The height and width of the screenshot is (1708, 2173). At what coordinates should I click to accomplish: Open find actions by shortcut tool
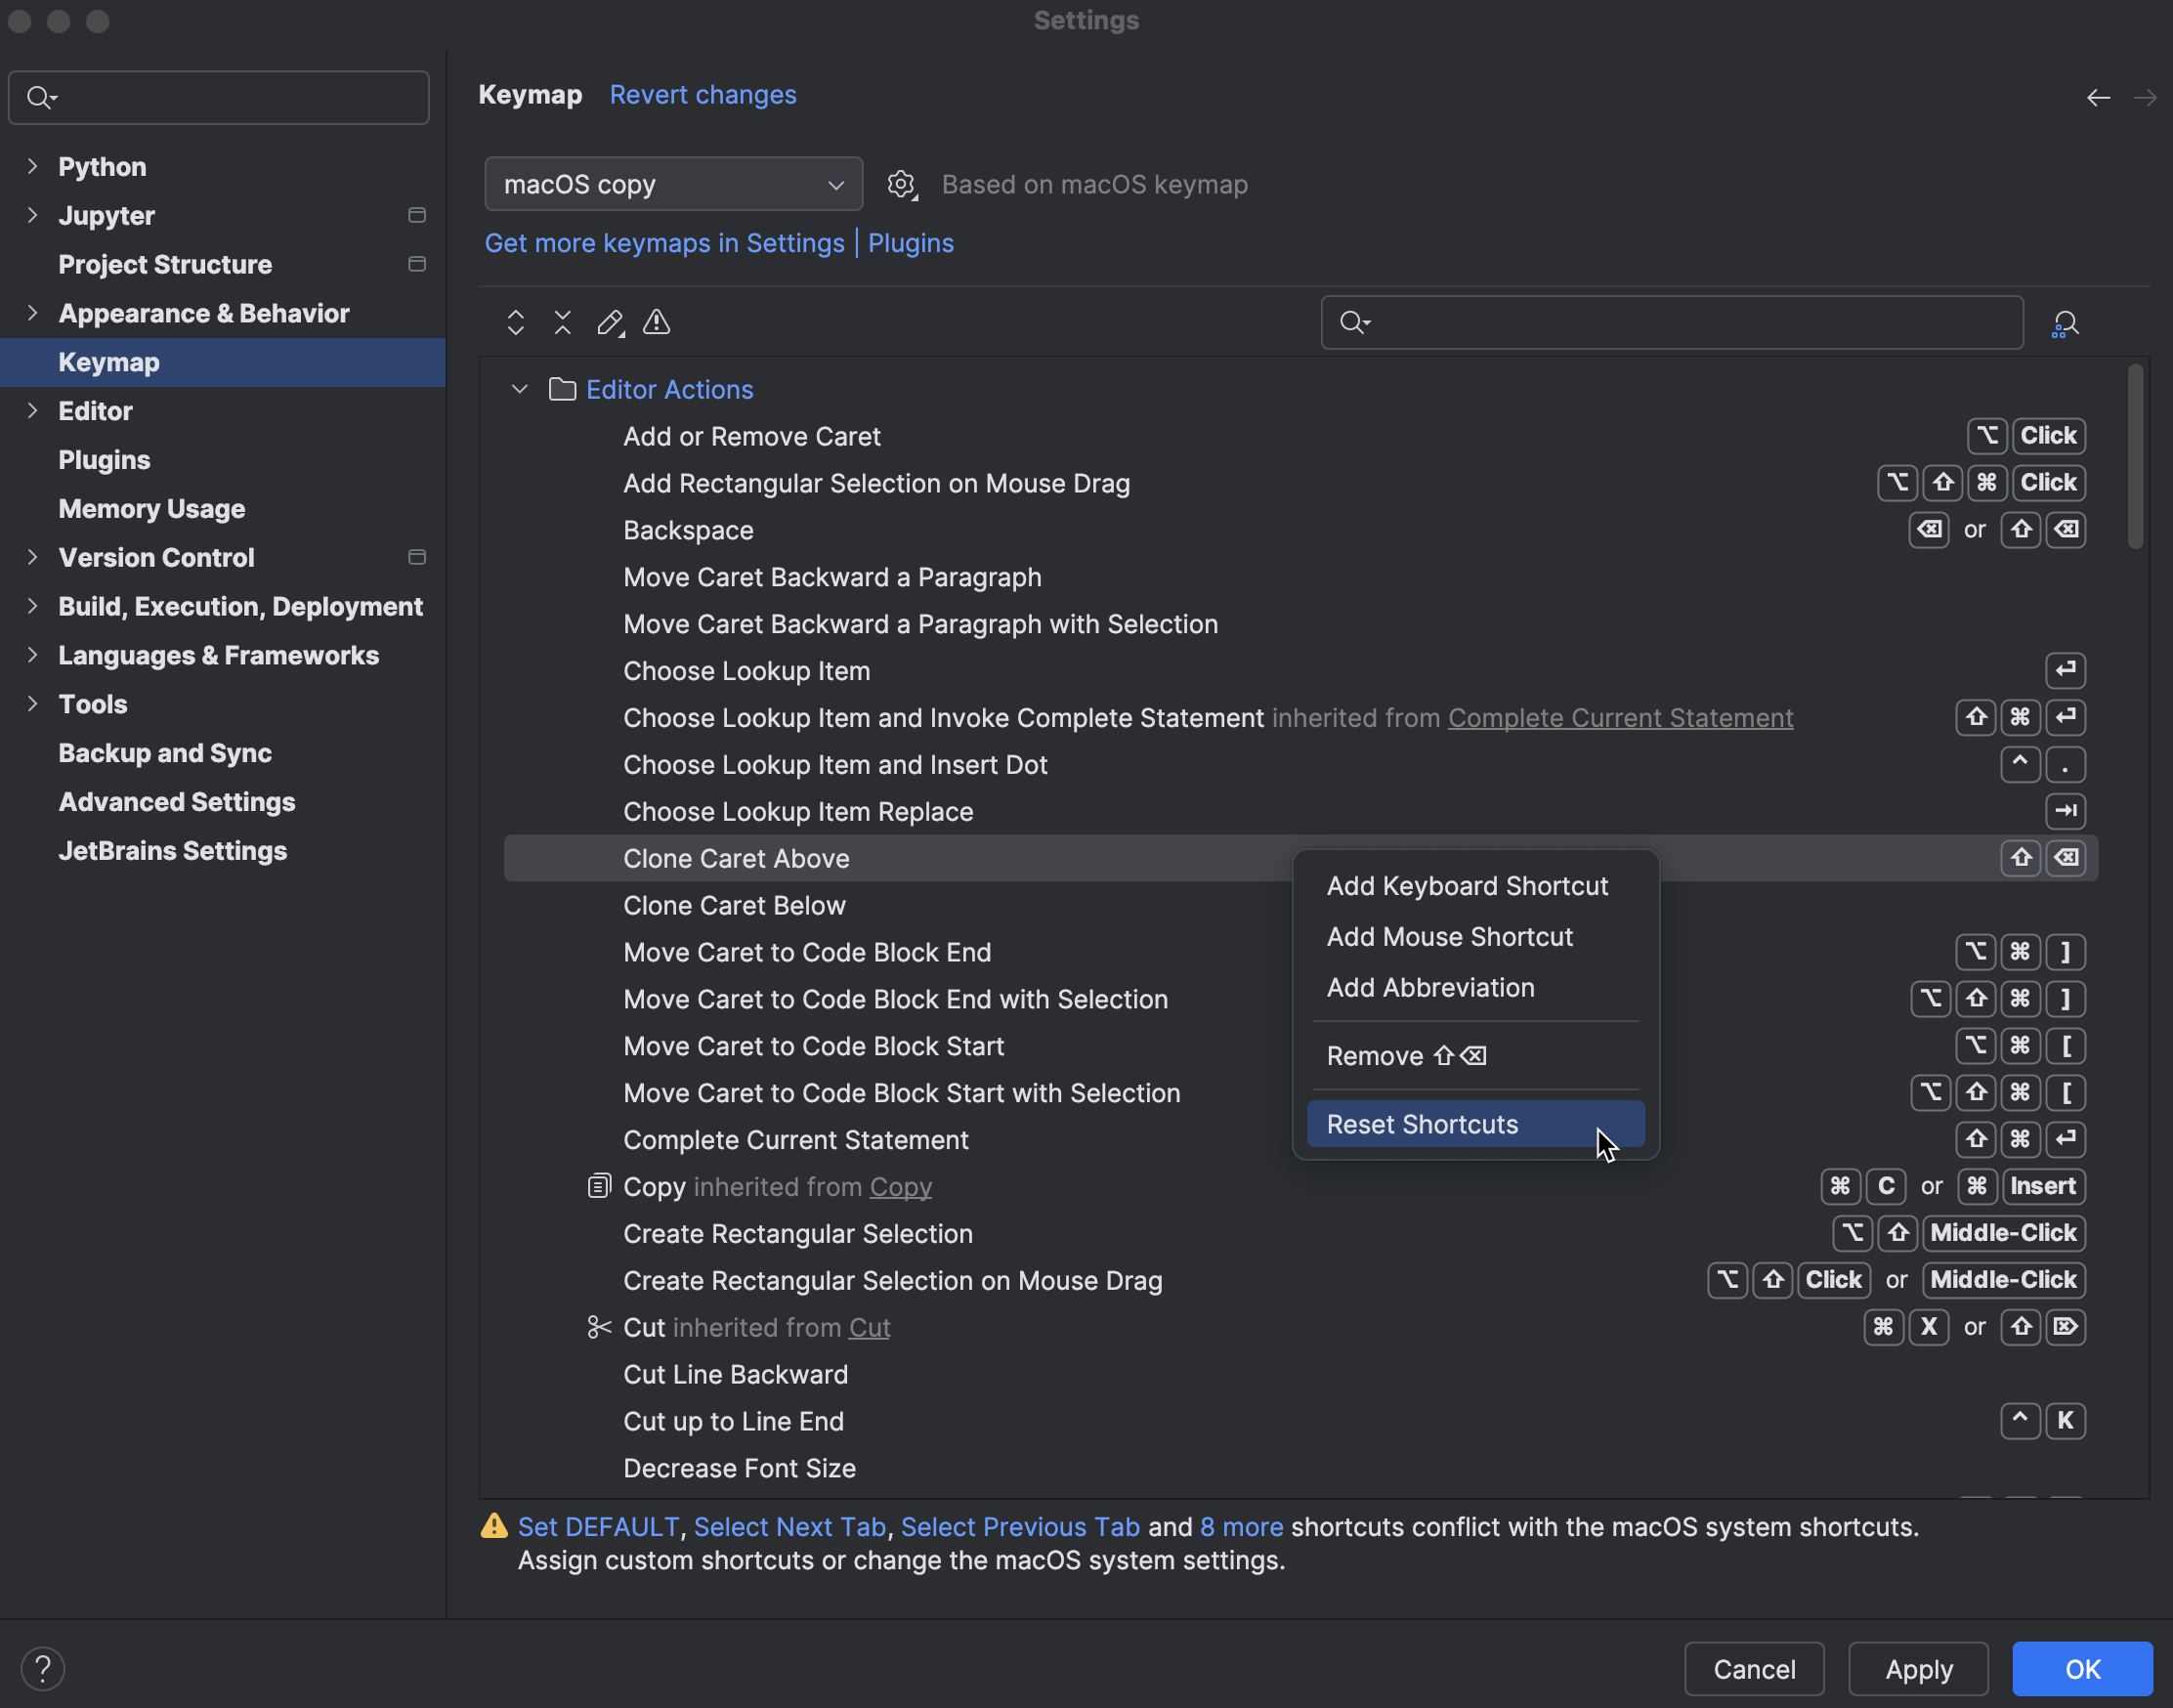pyautogui.click(x=2065, y=322)
